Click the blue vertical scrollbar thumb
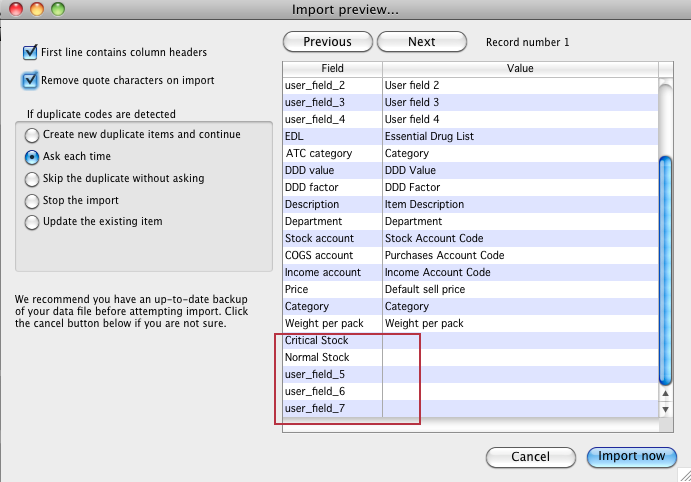Screen dimensions: 691x482 coord(665,271)
